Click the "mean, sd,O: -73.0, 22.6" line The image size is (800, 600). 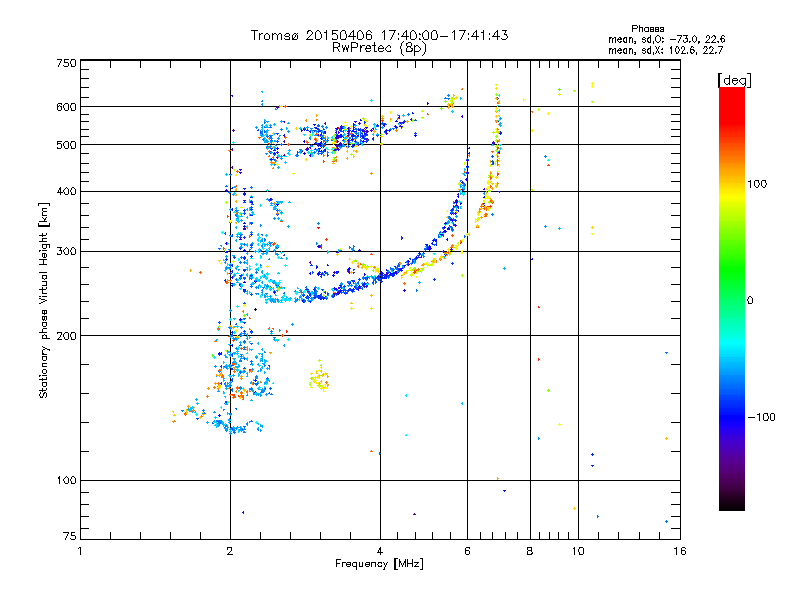click(666, 39)
